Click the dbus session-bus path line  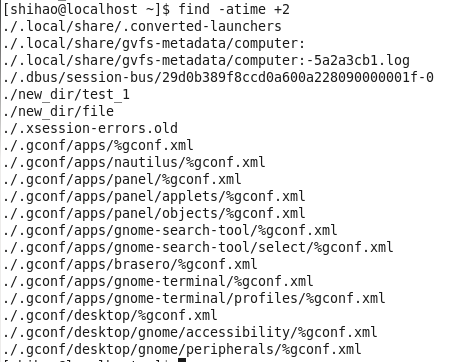coord(218,77)
